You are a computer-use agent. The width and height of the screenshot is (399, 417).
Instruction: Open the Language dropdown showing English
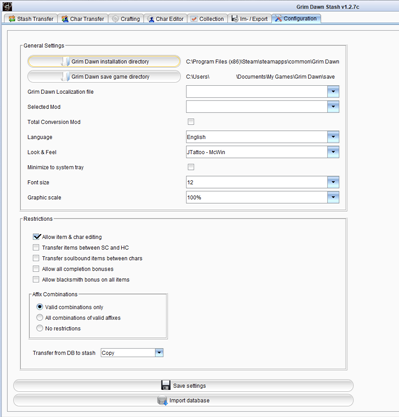(x=263, y=137)
